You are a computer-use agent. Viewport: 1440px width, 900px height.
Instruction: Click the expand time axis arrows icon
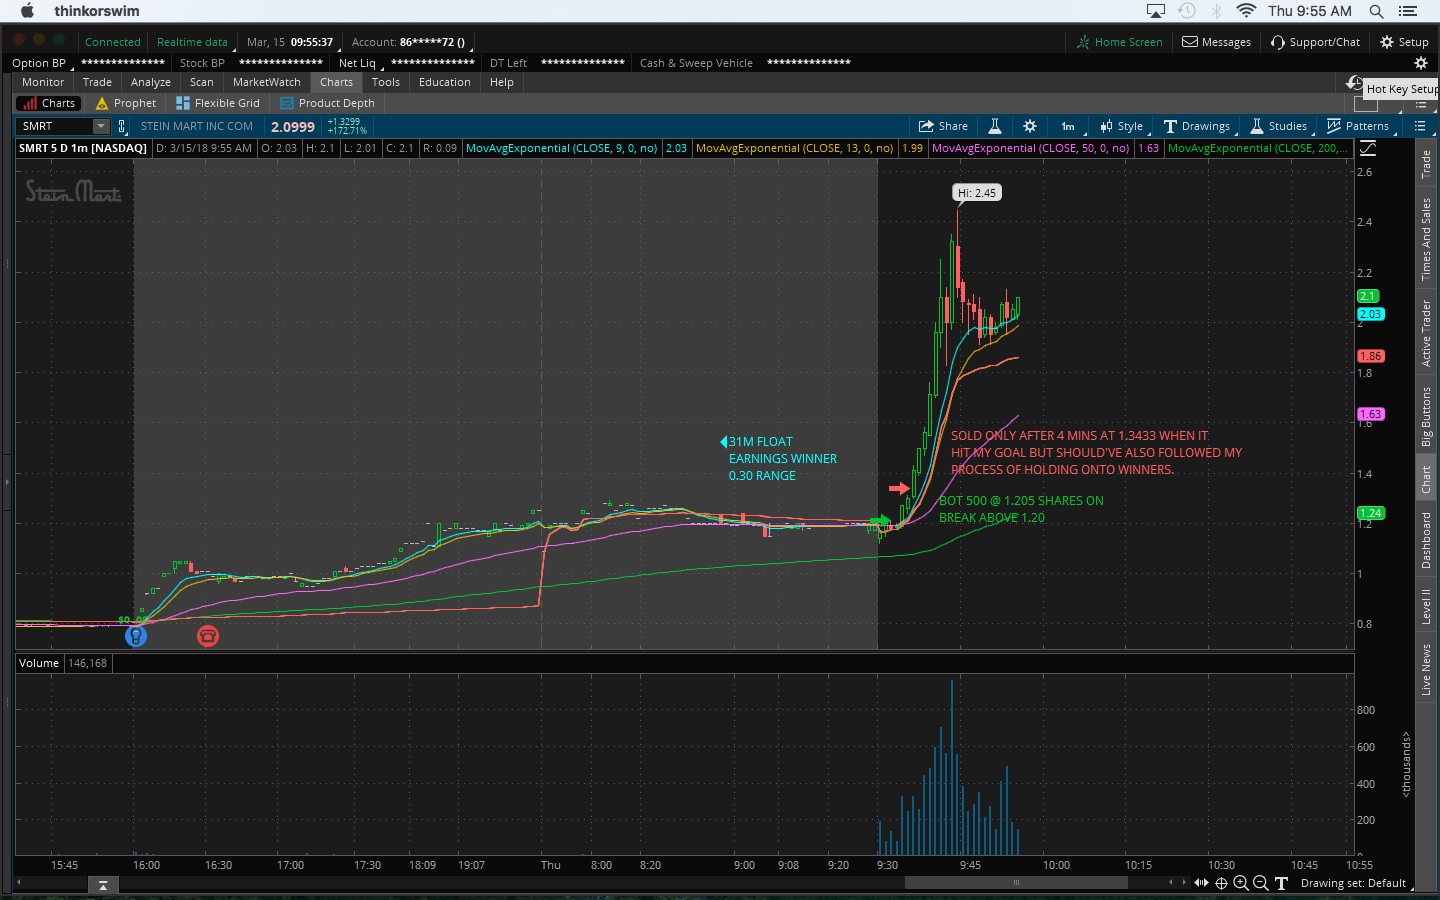1201,883
